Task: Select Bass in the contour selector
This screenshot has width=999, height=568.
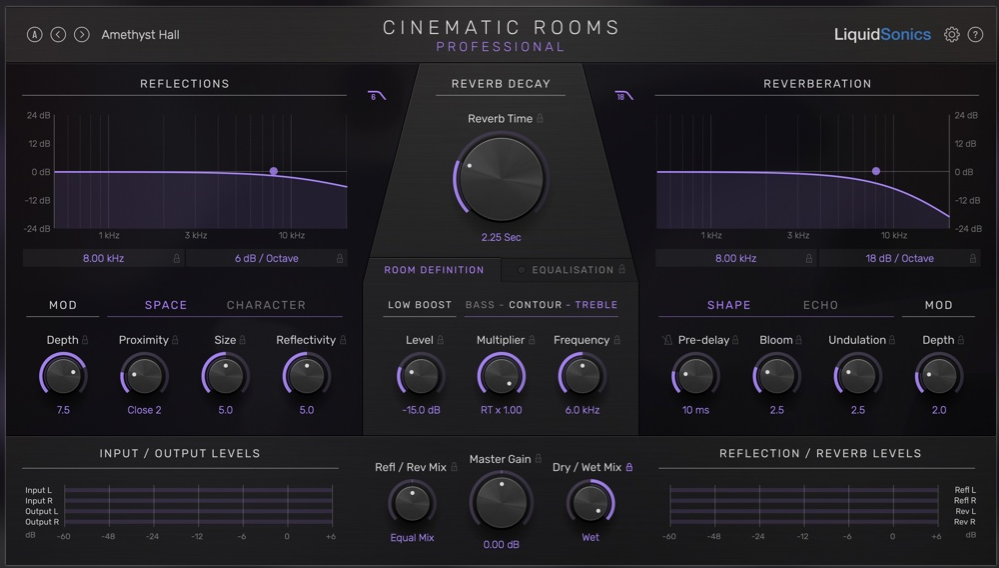Action: pyautogui.click(x=480, y=305)
